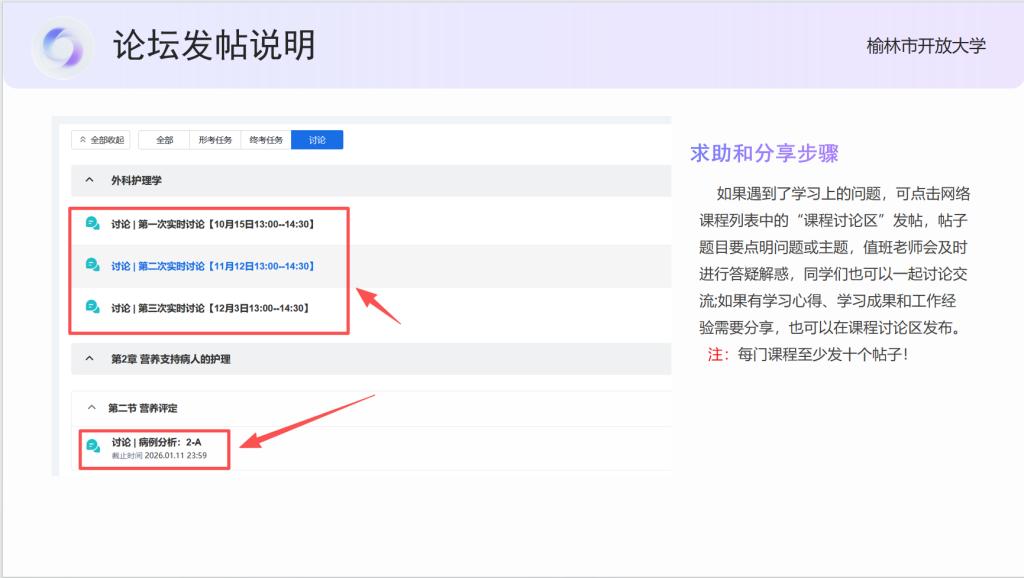Click the chat icon beside 病例分析：2-A
Screen dimensions: 1024x578
[93, 446]
